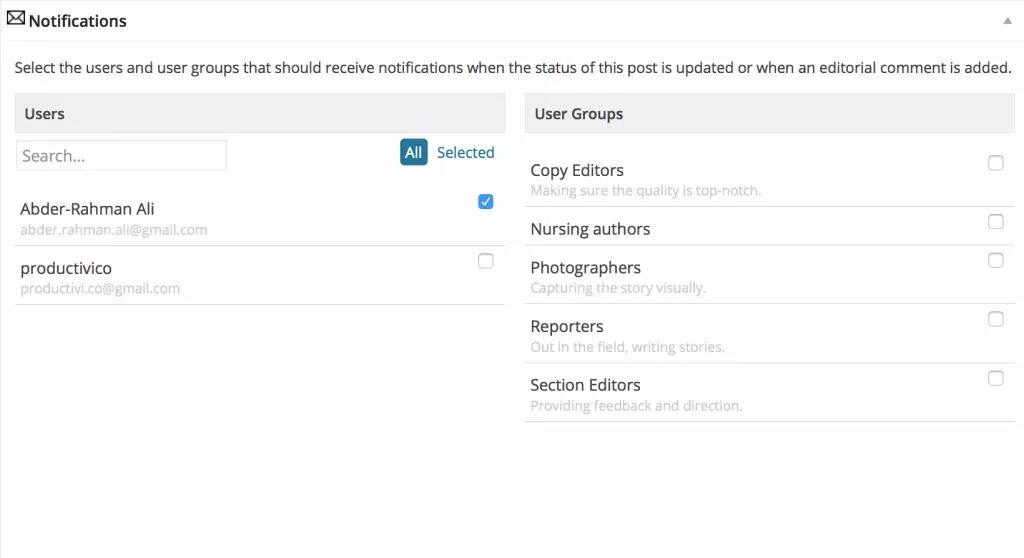Switch to the All users tab
The image size is (1024, 558).
(x=413, y=153)
